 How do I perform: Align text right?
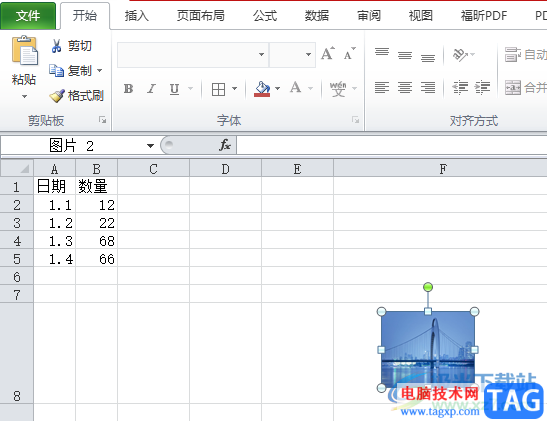(428, 87)
